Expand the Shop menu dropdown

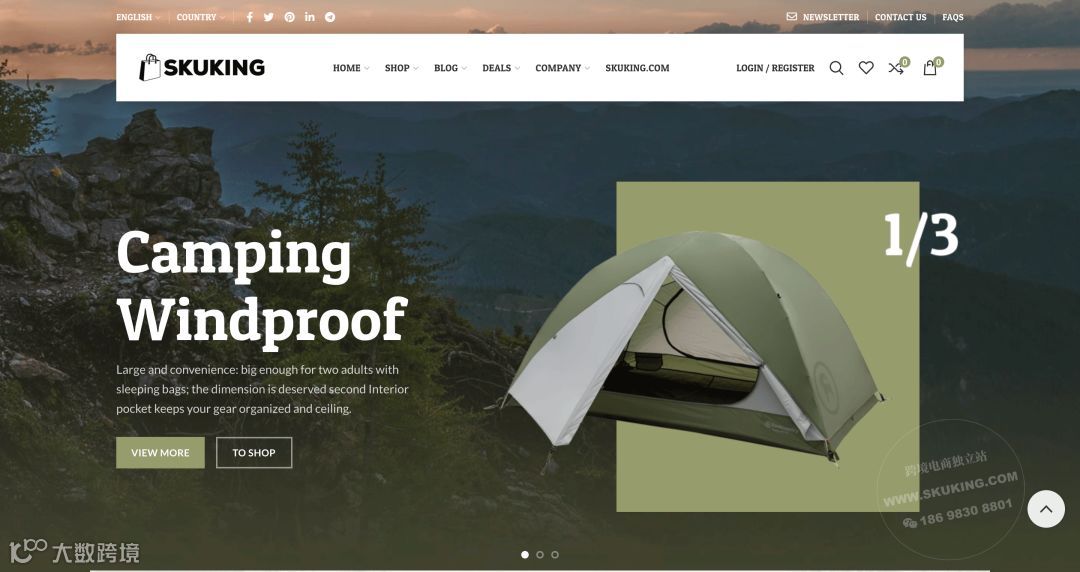point(401,68)
